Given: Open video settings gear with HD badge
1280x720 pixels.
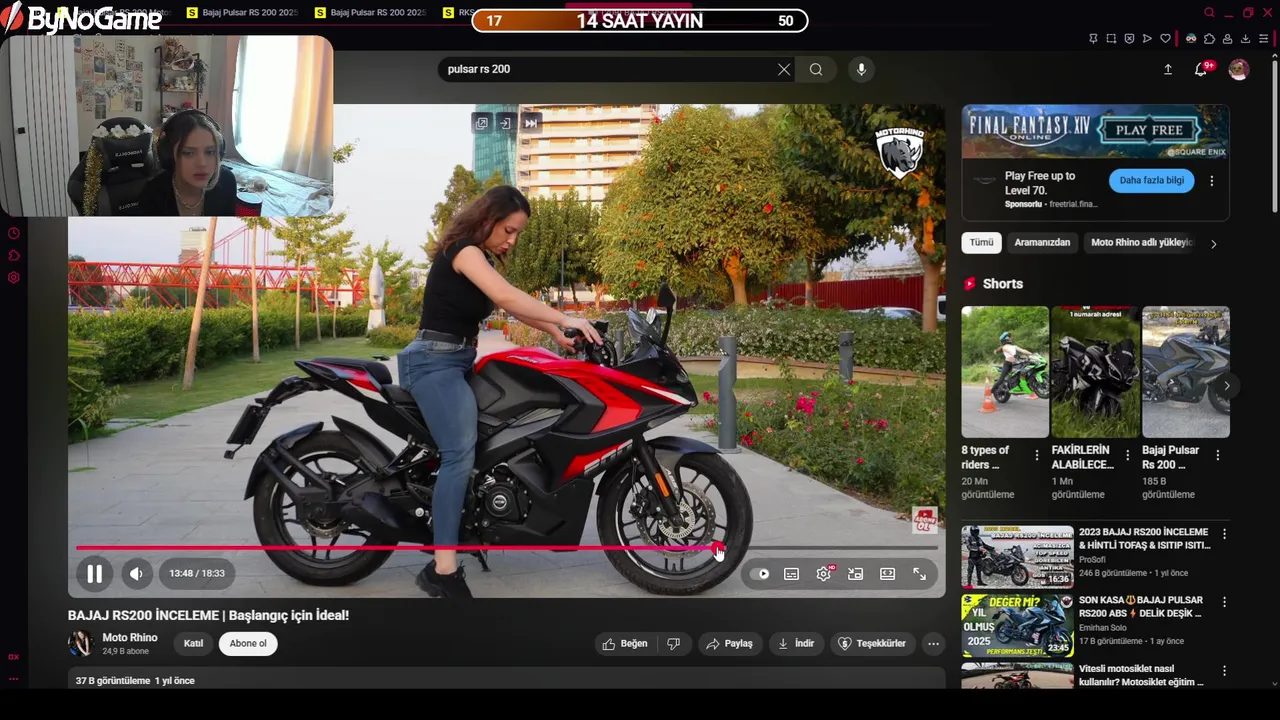Looking at the screenshot, I should [824, 573].
